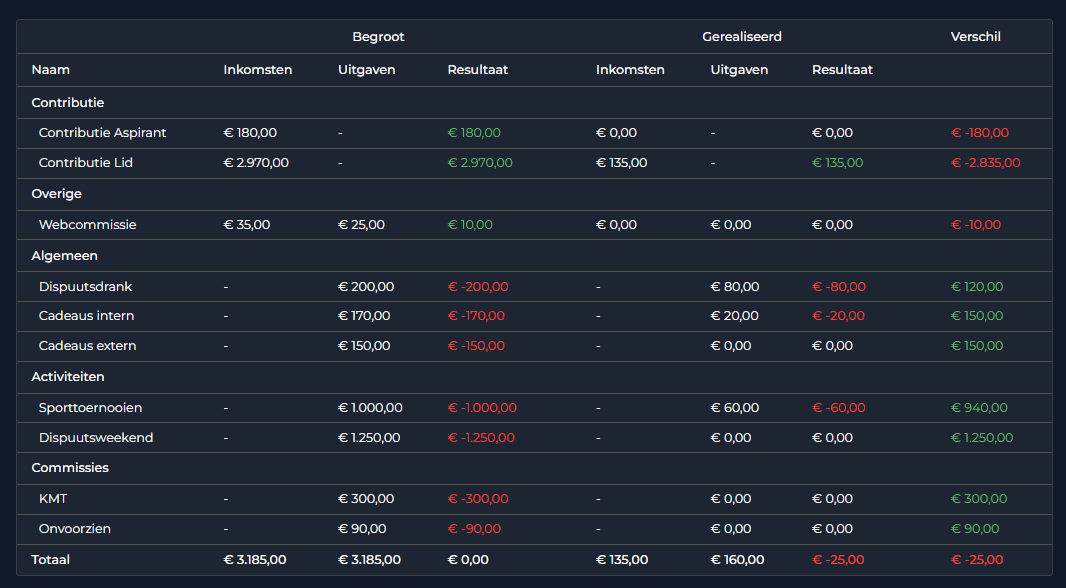
Task: Select the Onvoorzien row name
Action: [x=75, y=529]
